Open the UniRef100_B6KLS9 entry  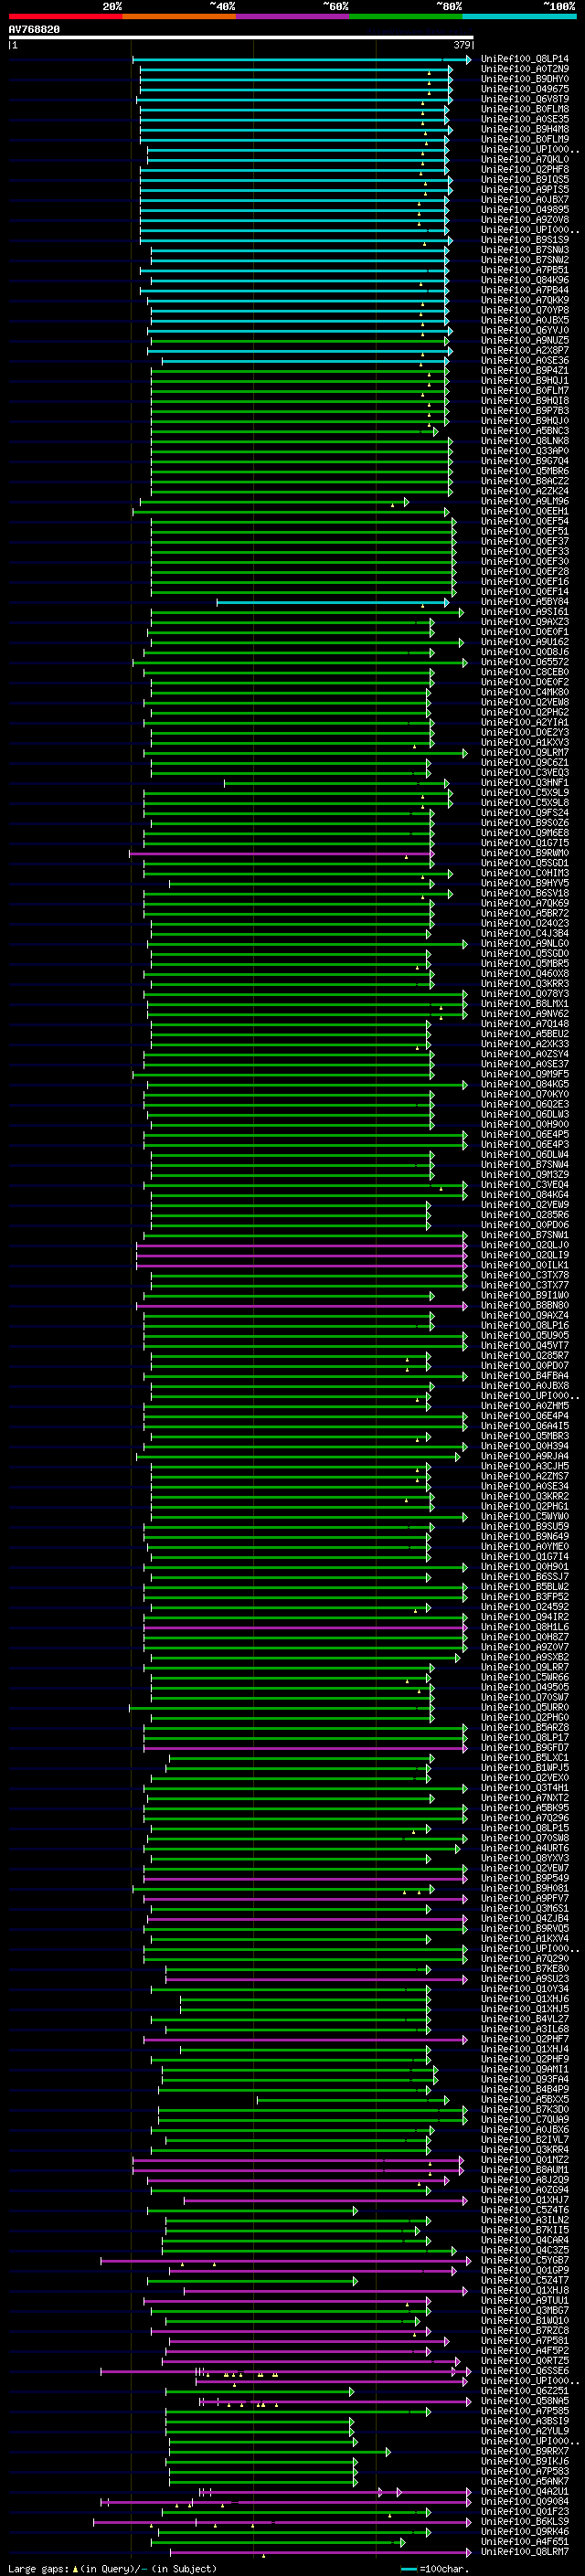click(x=525, y=2522)
